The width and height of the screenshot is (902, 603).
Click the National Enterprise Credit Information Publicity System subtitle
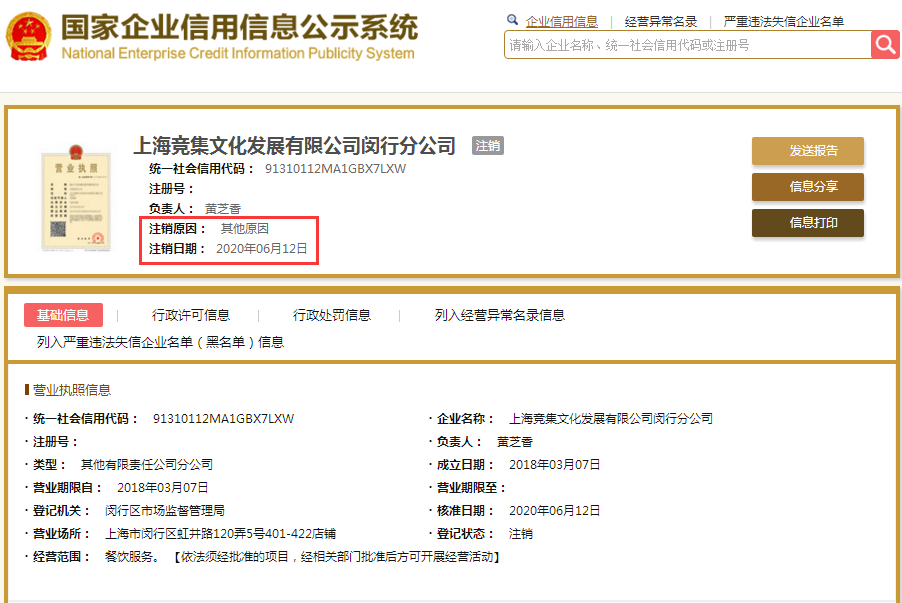pos(238,53)
